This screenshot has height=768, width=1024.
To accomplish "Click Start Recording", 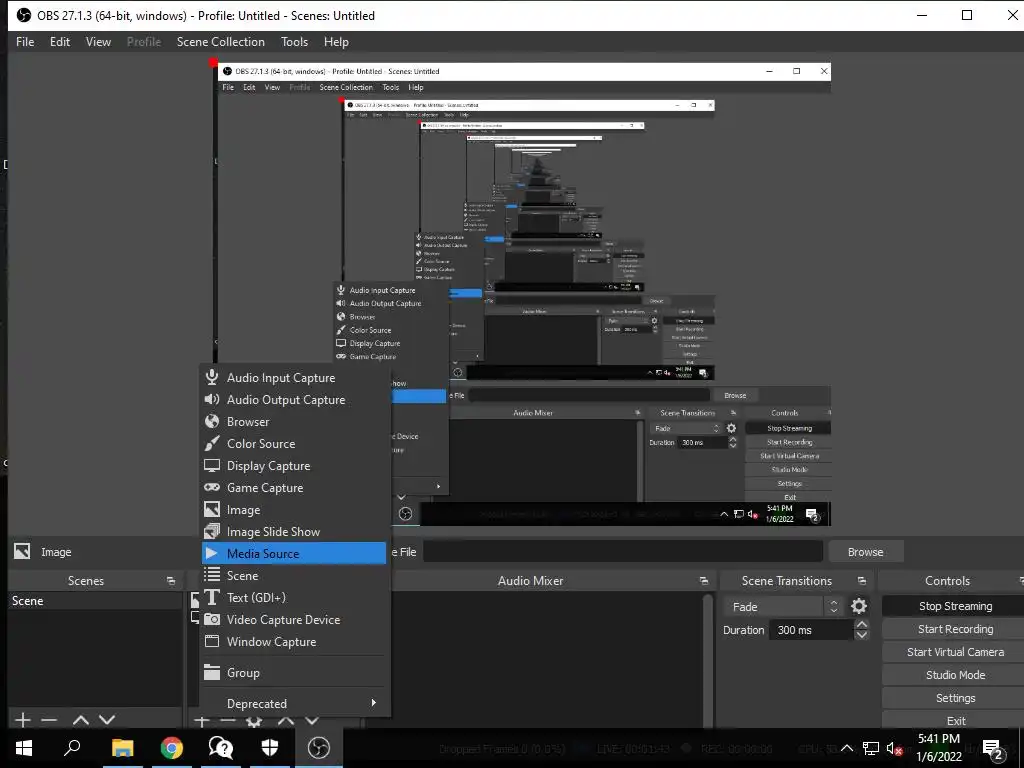I will coord(955,629).
